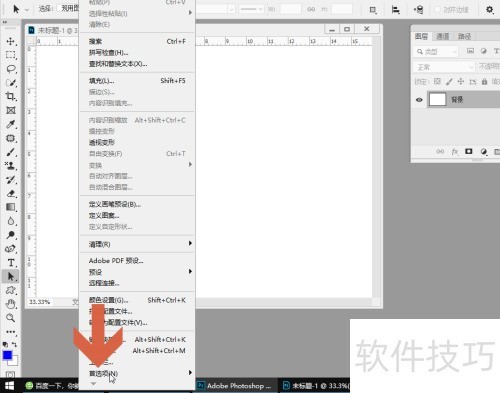
Task: Toggle lock transparent pixels
Action: 437,81
